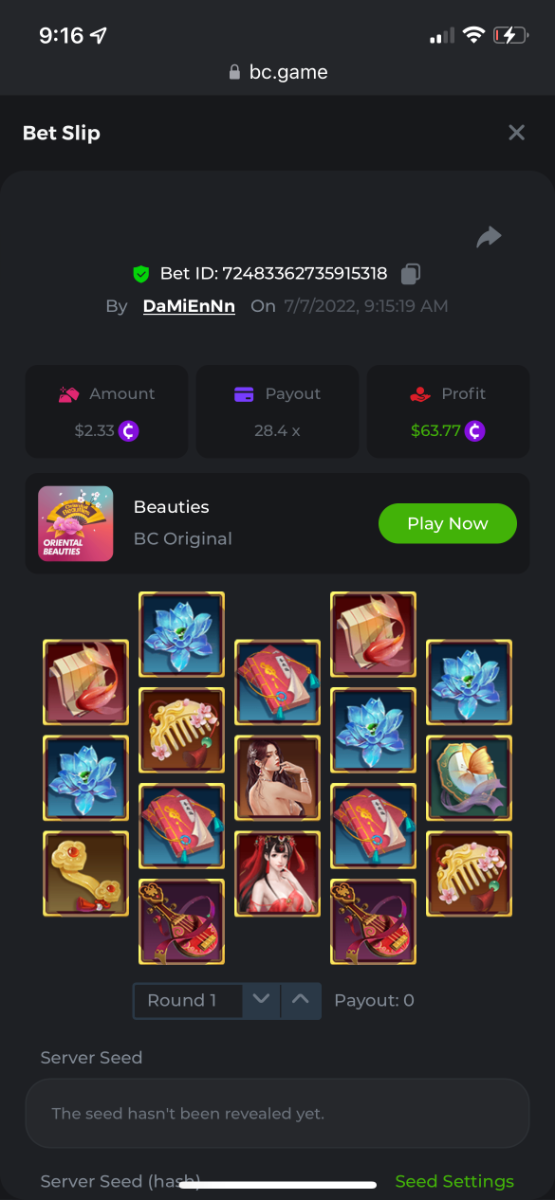Copy the Bet ID with copy icon
The image size is (555, 1200).
coord(410,273)
